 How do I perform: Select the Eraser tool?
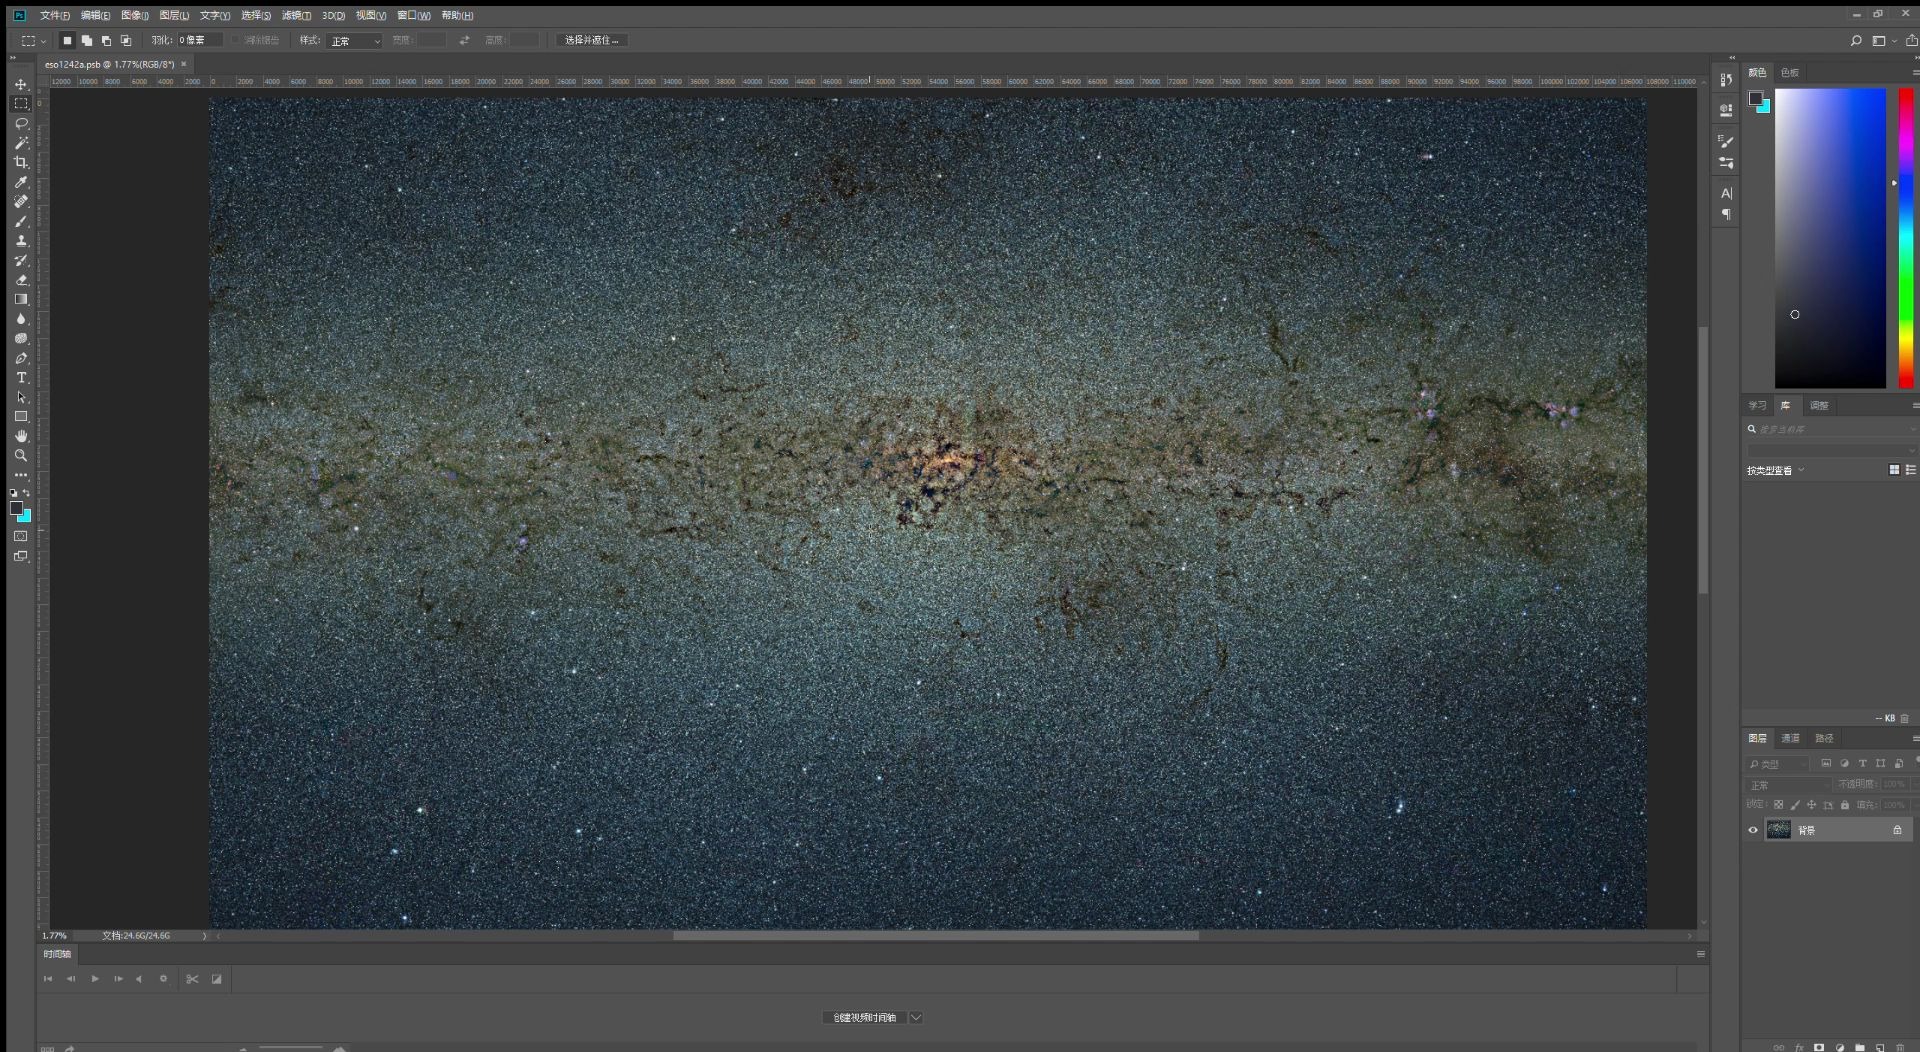21,280
